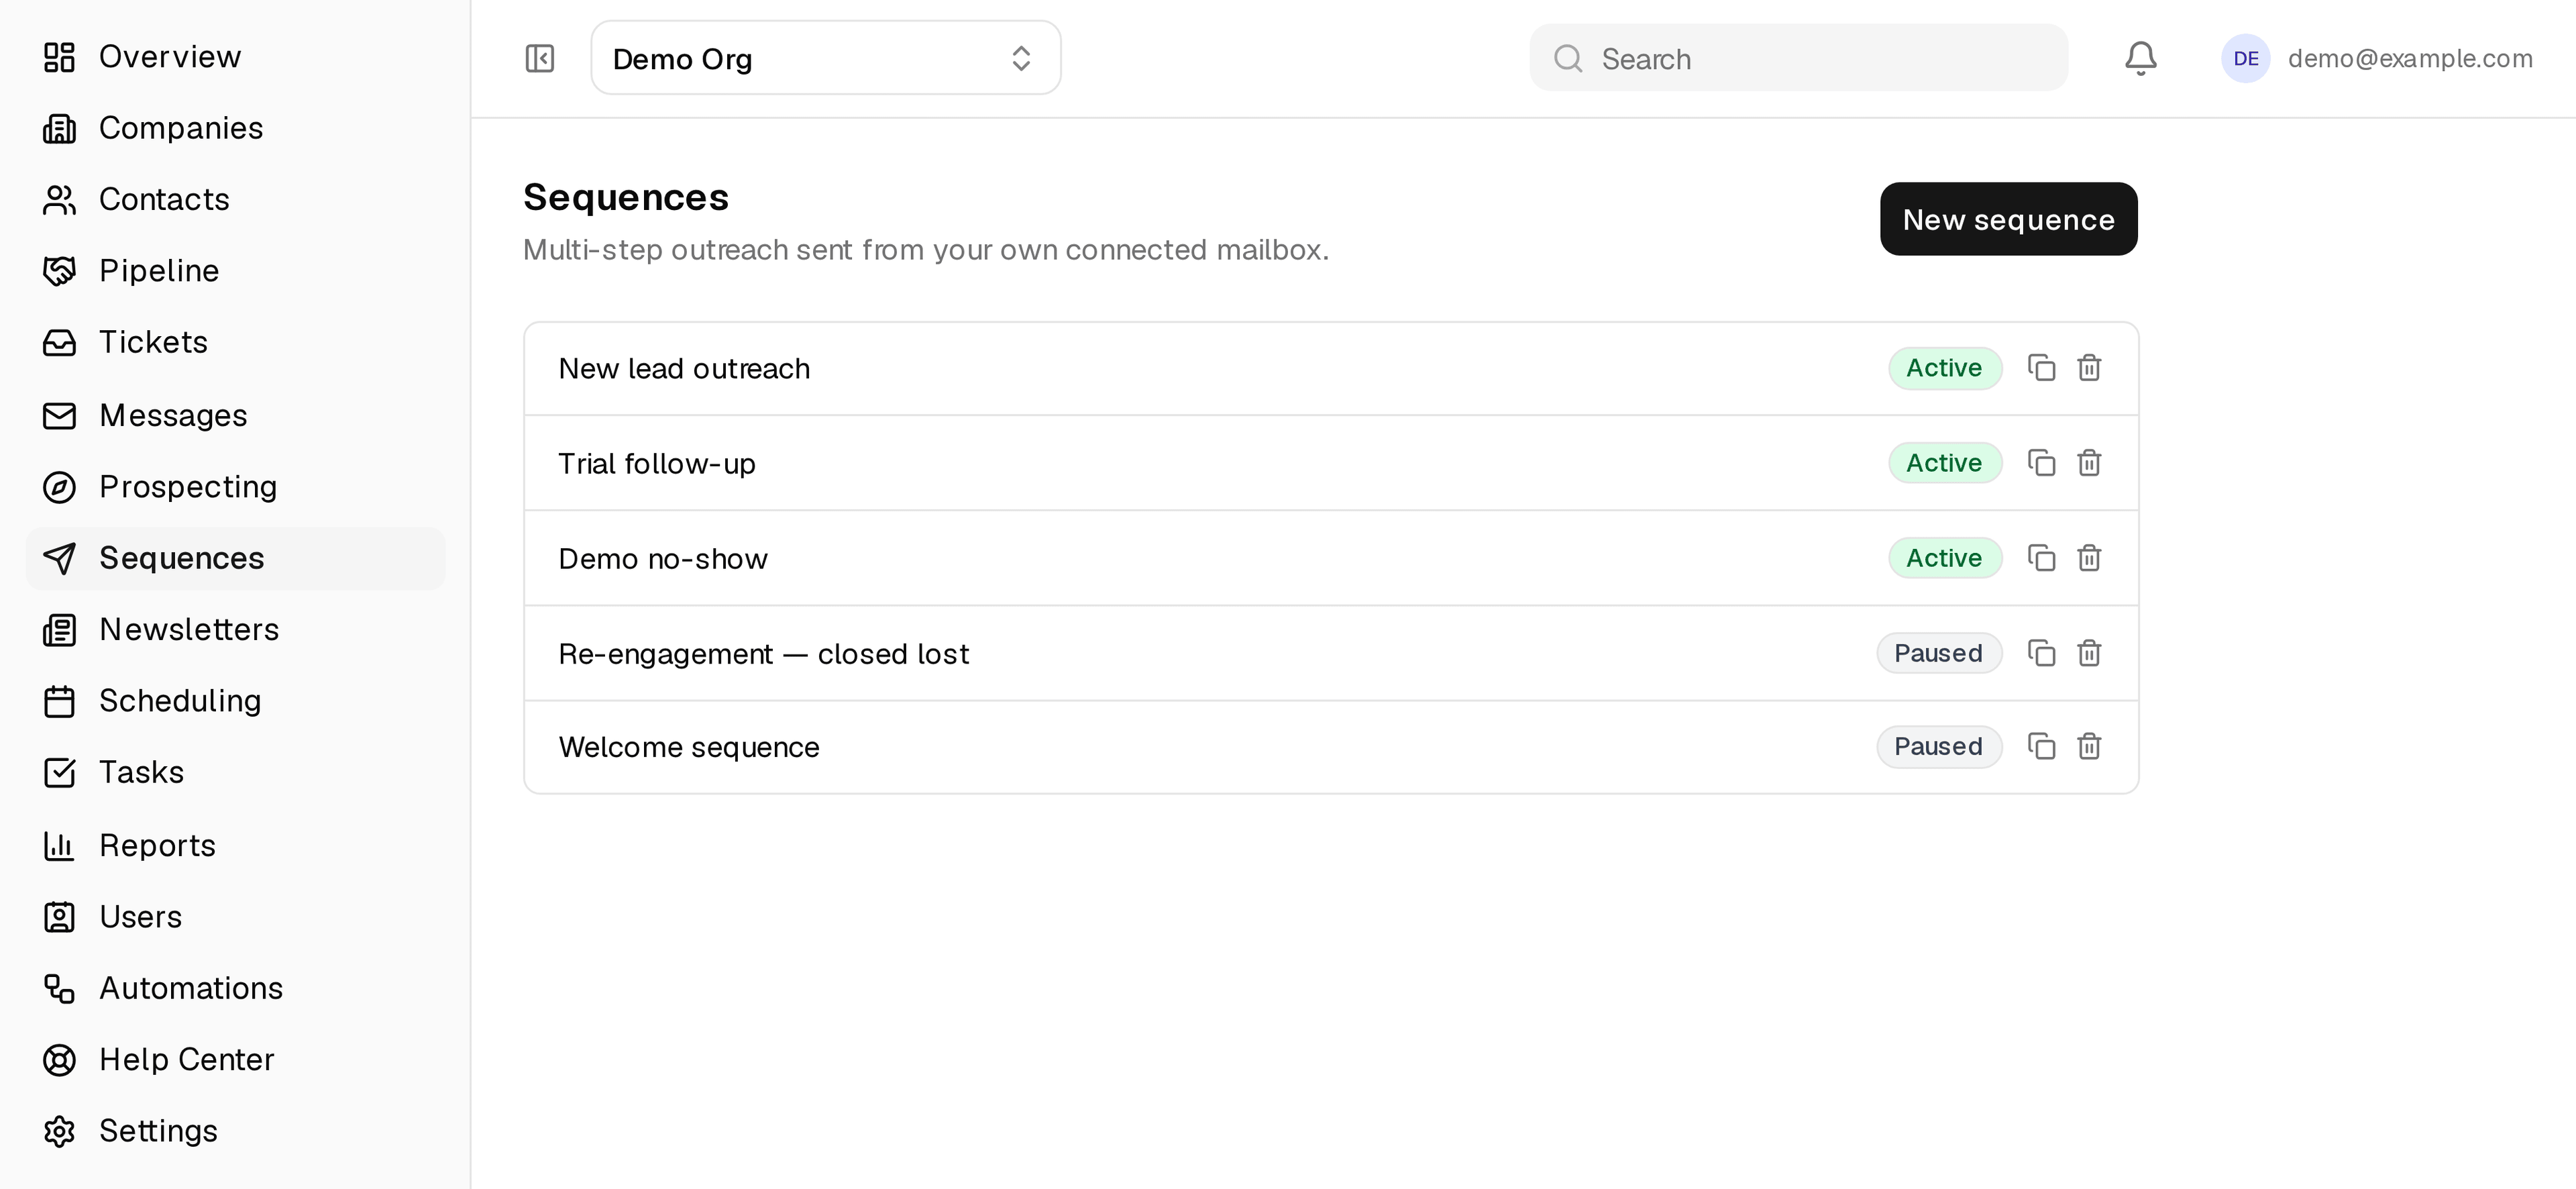The image size is (2576, 1189).
Task: Click the search magnifier icon
Action: (x=1567, y=59)
